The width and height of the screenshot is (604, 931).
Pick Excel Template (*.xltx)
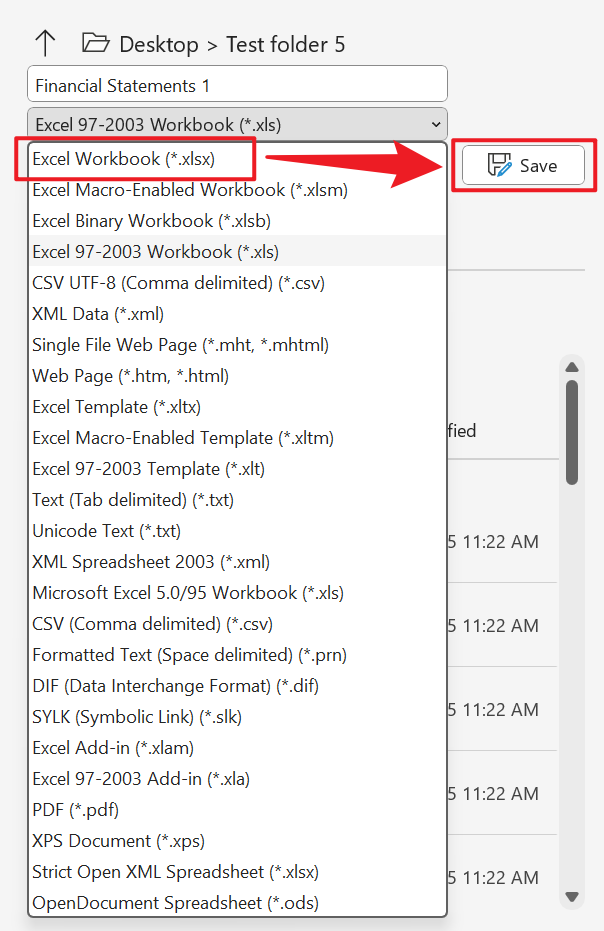tap(237, 407)
